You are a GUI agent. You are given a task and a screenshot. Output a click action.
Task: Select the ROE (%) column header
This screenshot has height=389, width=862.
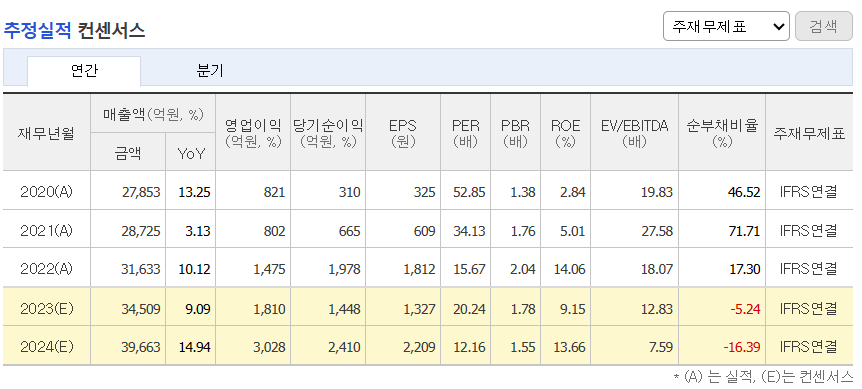tap(566, 133)
